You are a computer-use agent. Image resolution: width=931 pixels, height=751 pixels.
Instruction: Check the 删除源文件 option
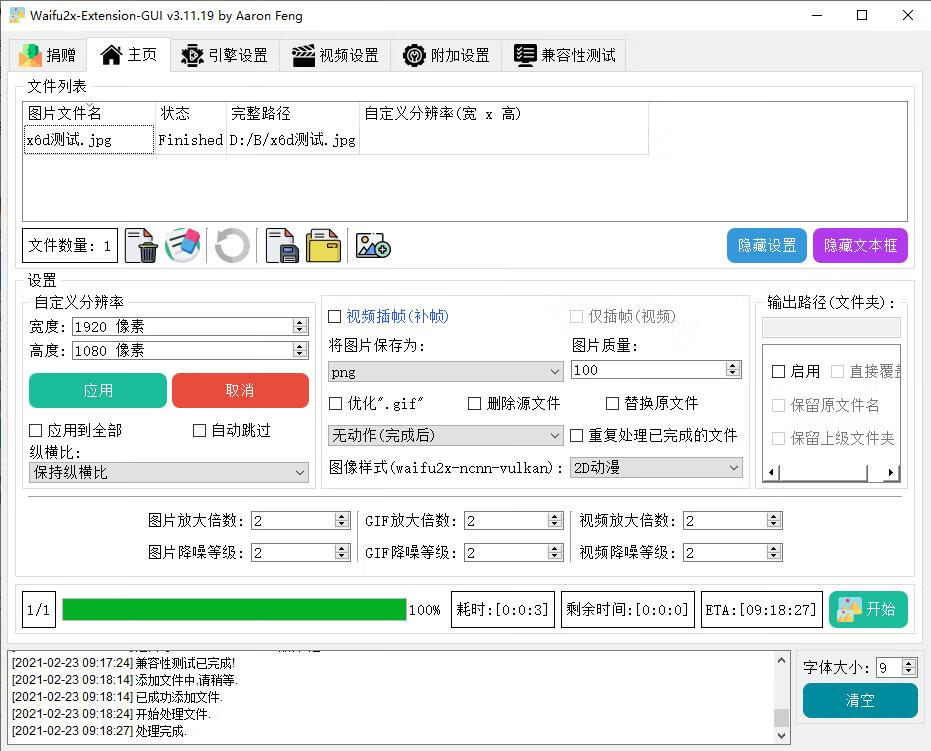(475, 404)
